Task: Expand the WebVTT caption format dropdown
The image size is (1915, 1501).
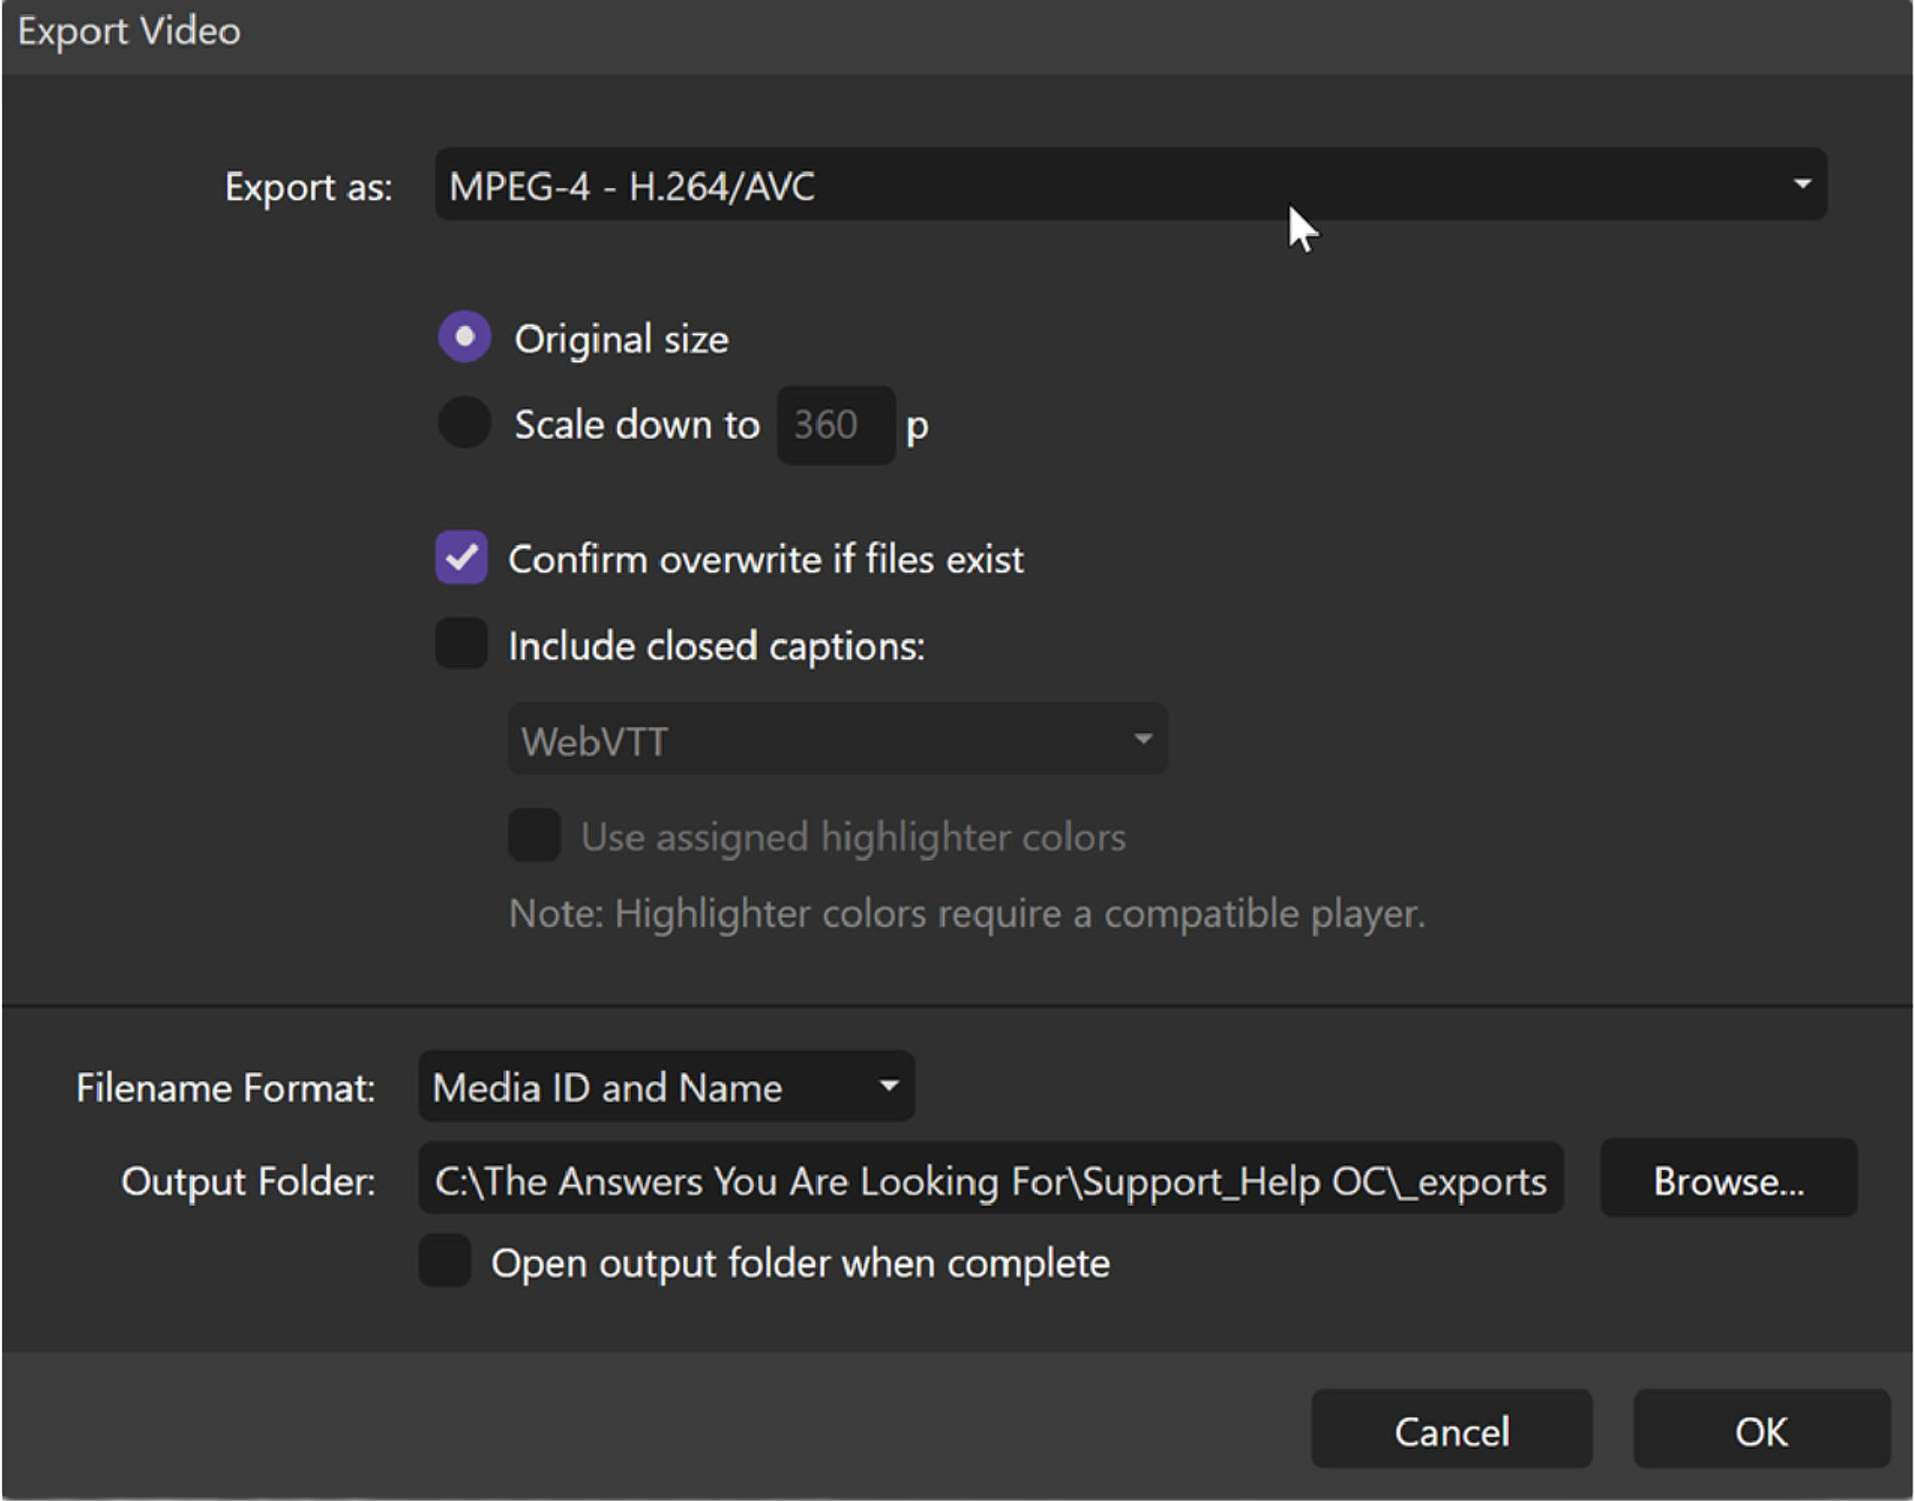Action: 837,740
